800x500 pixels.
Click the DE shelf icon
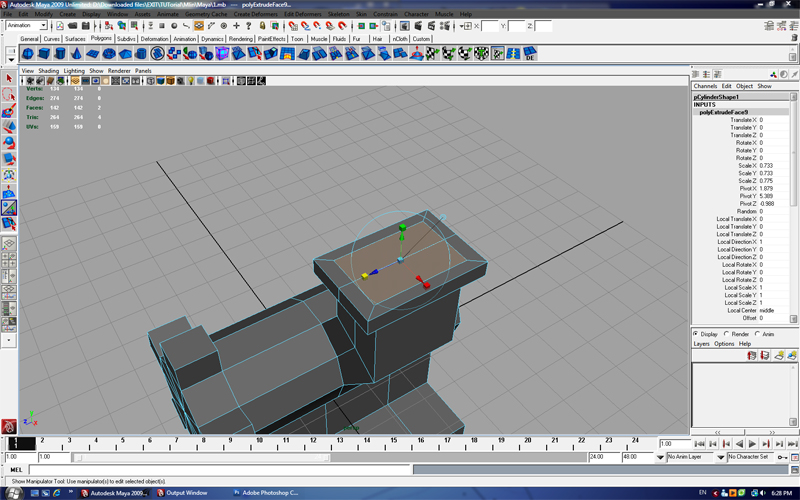[529, 54]
